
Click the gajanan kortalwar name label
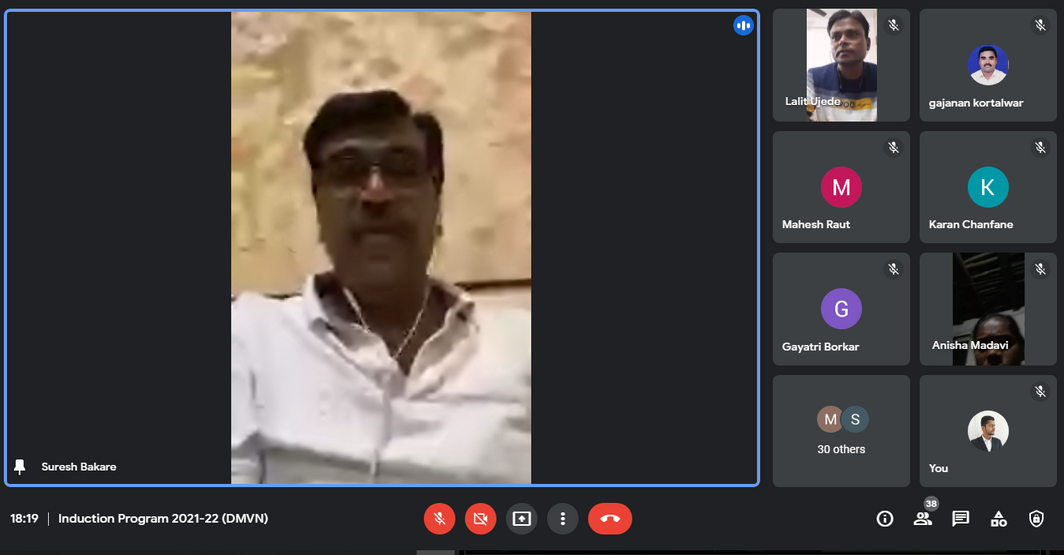(976, 103)
